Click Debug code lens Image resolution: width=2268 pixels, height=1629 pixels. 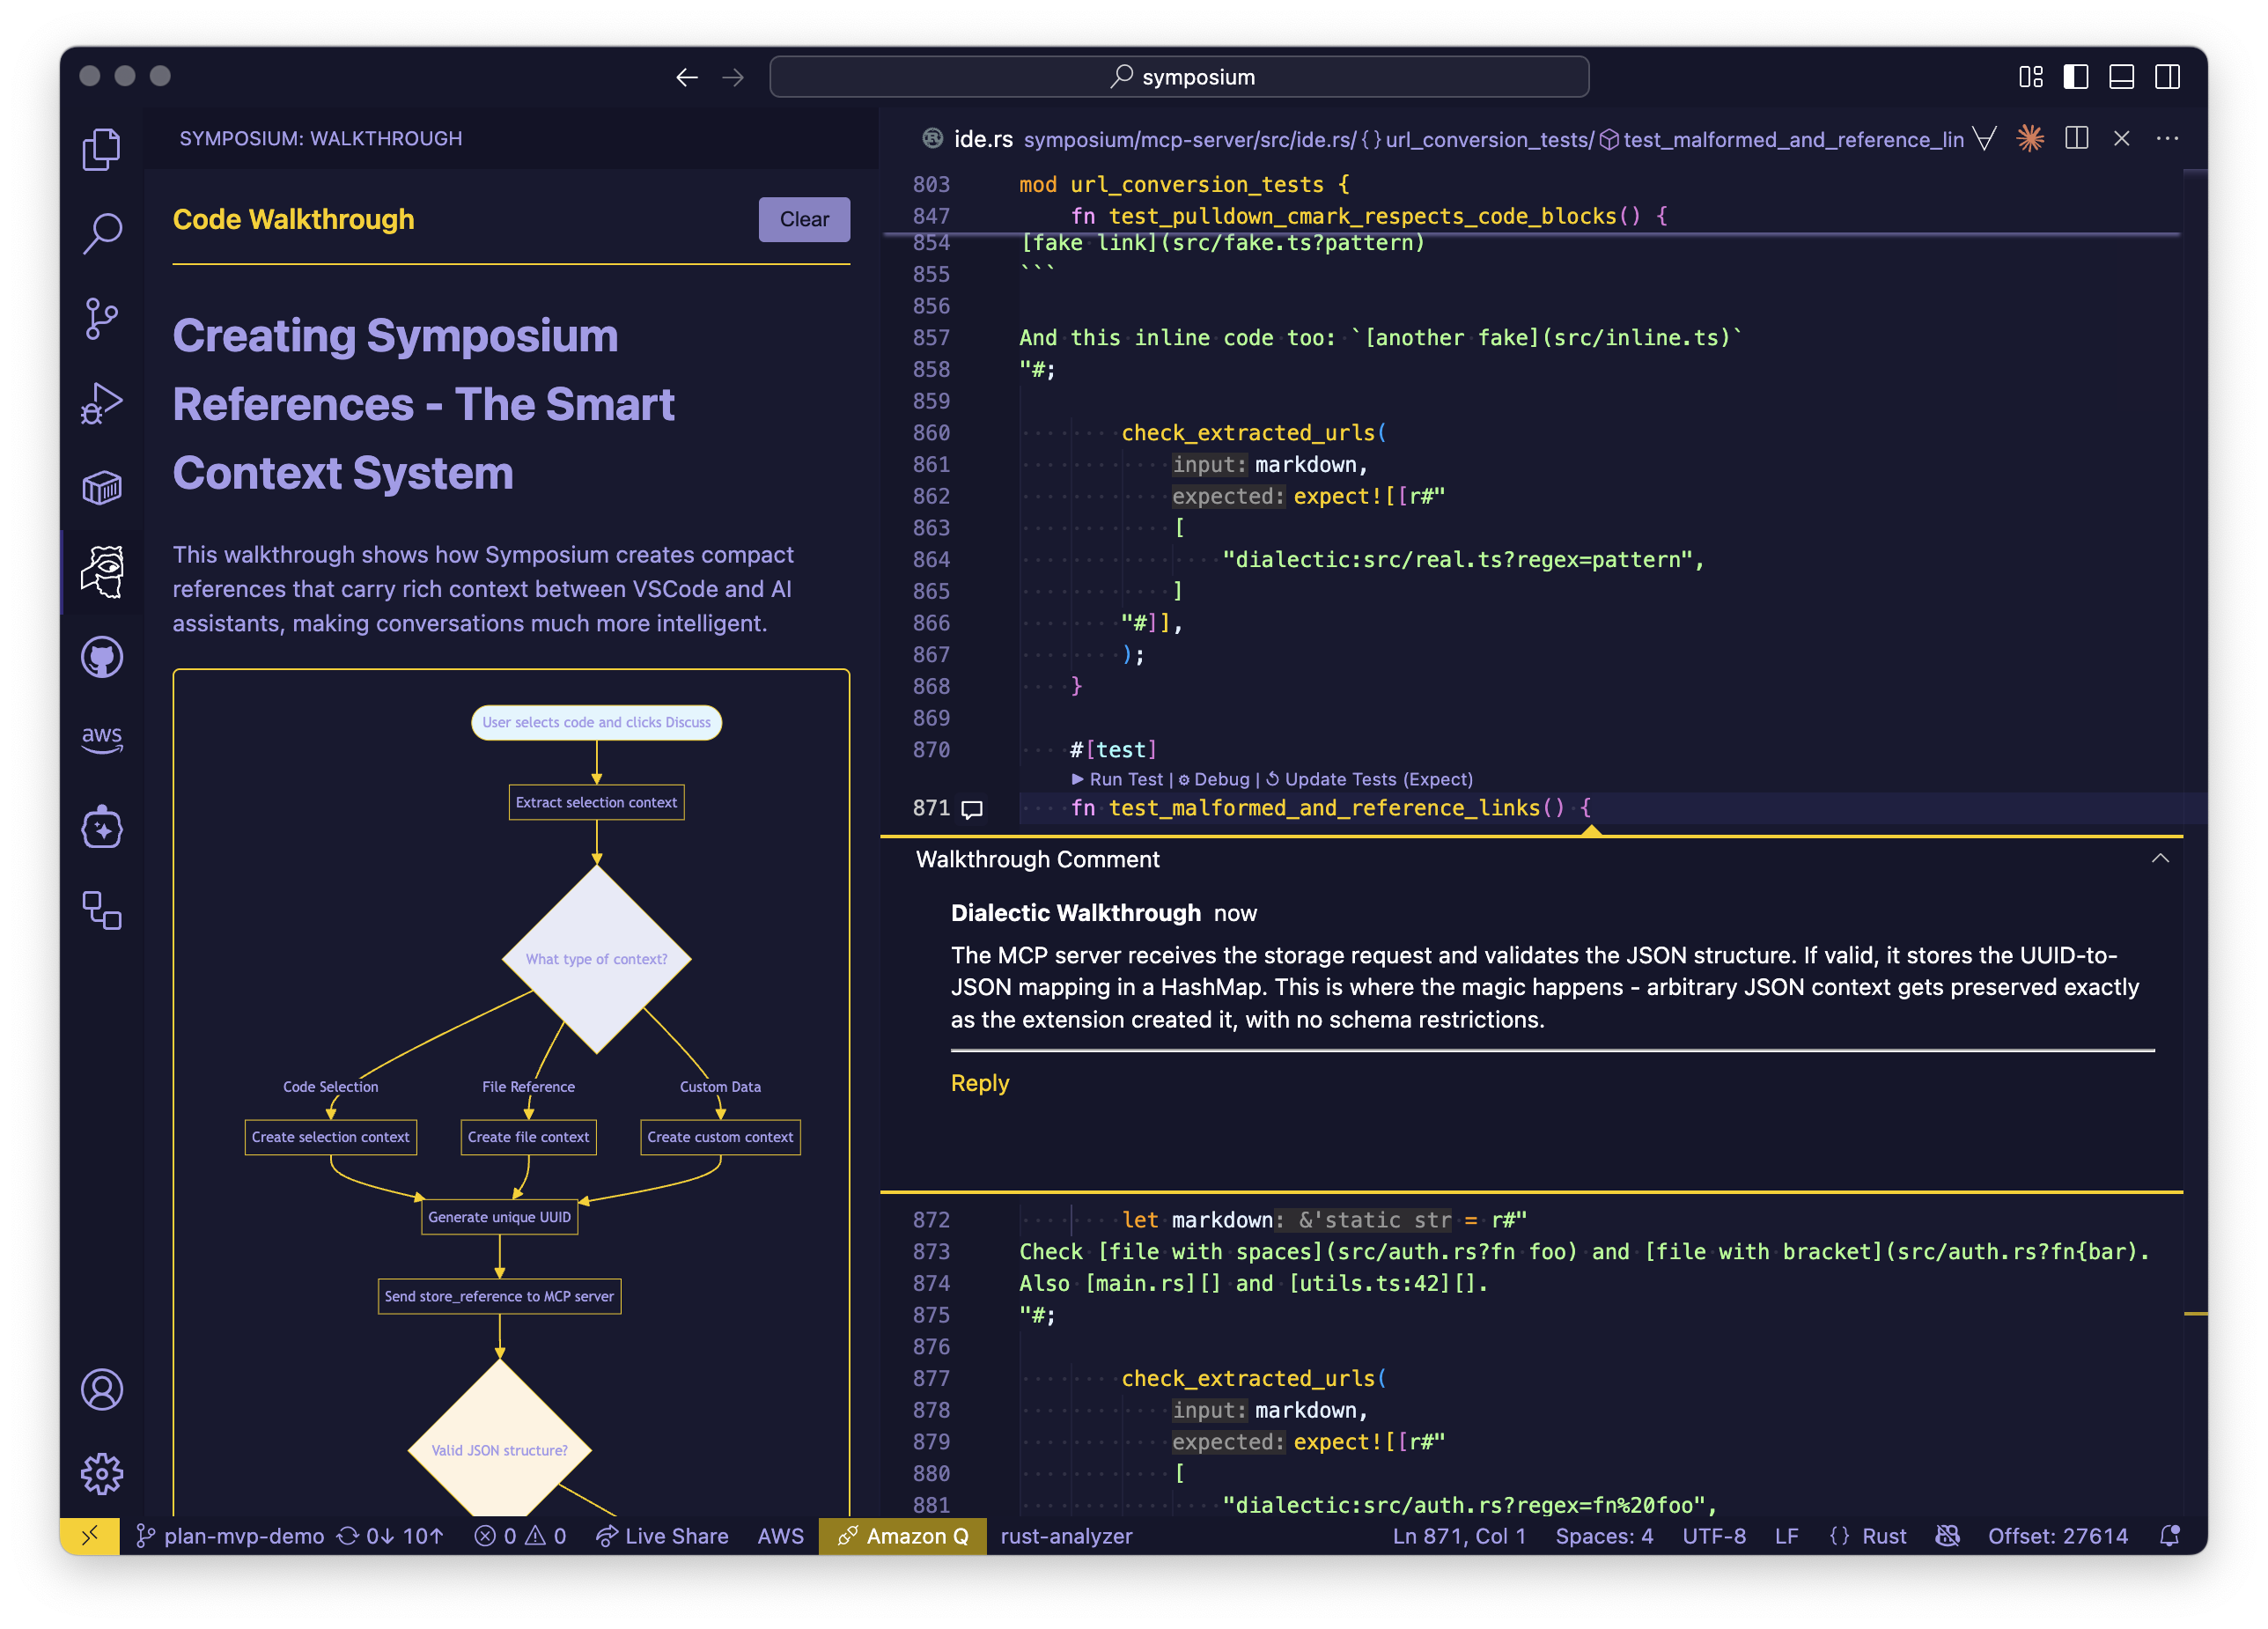tap(1214, 779)
